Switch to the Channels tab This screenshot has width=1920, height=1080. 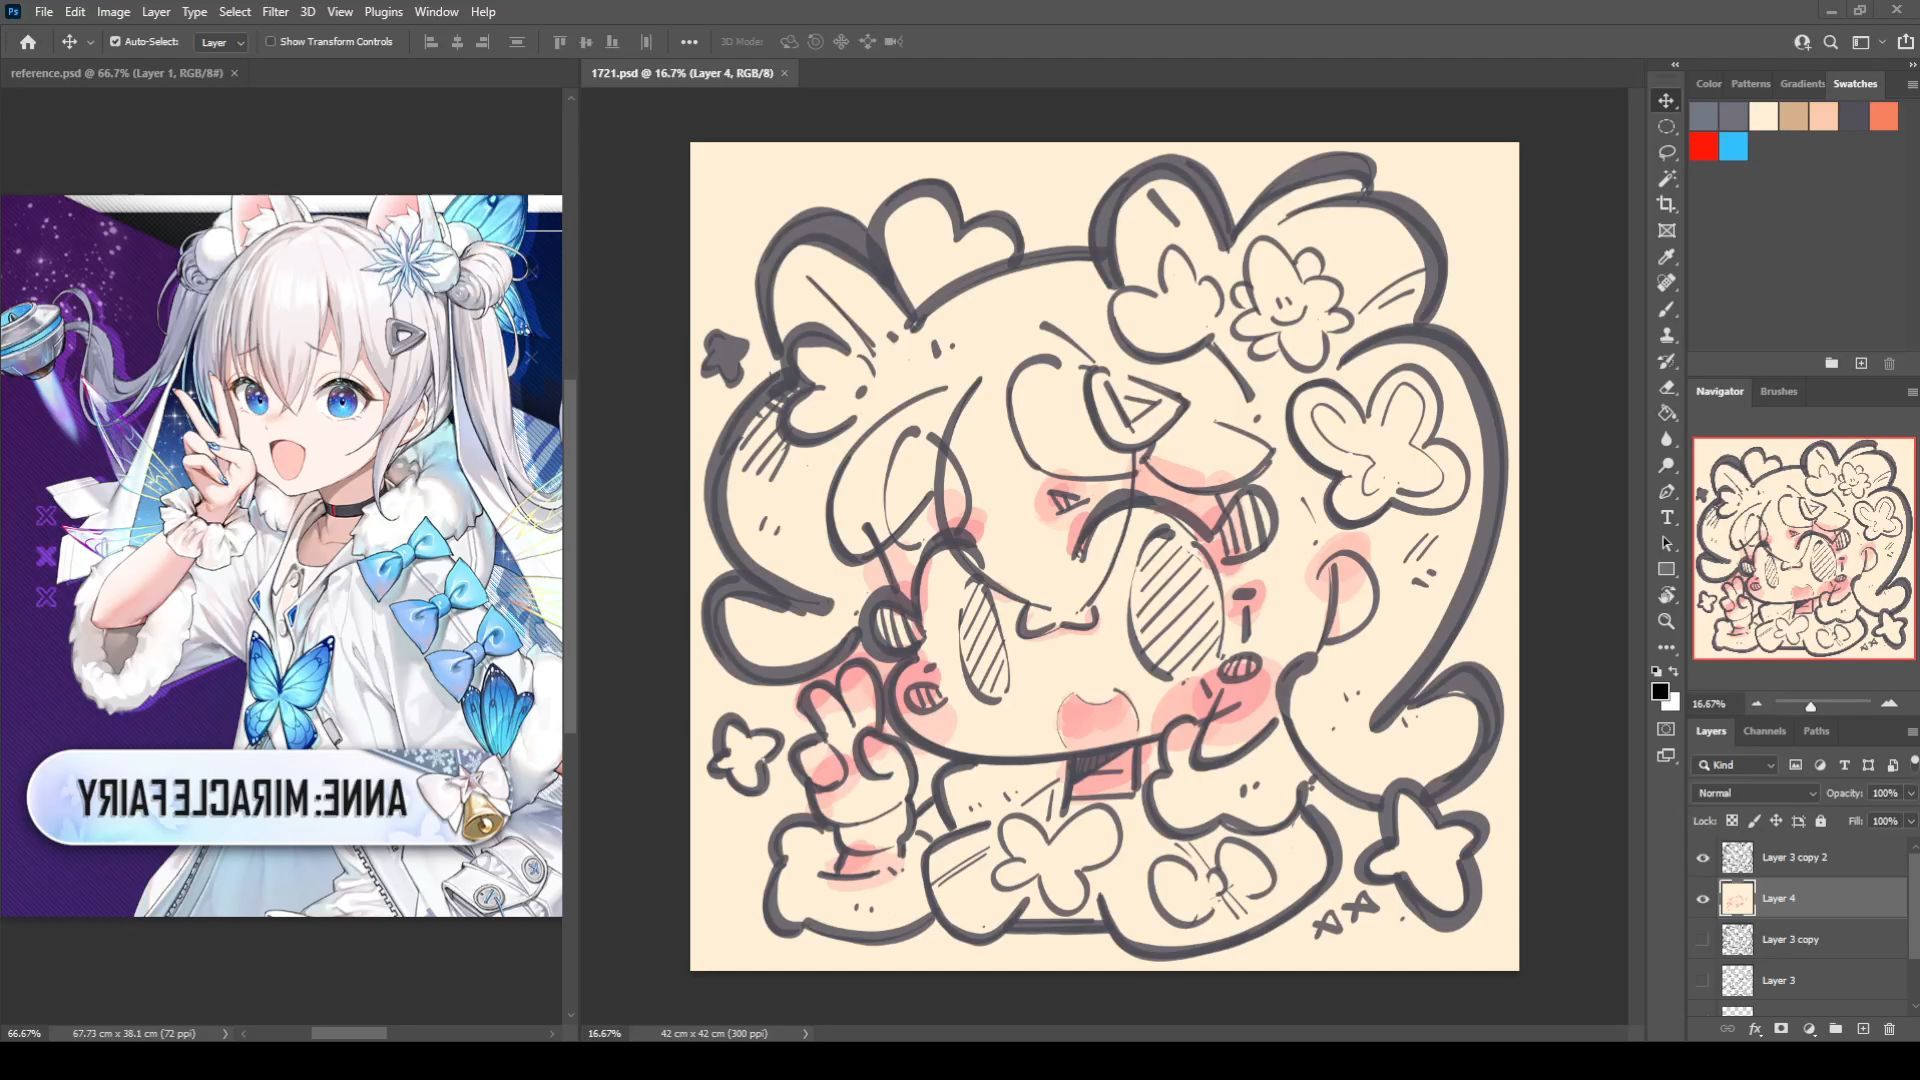click(x=1763, y=731)
